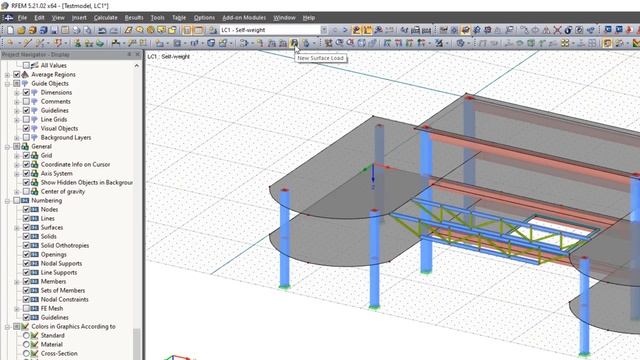Select the Solid Orthotropies tree label
Viewport: 640px width, 360px height.
[x=64, y=245]
